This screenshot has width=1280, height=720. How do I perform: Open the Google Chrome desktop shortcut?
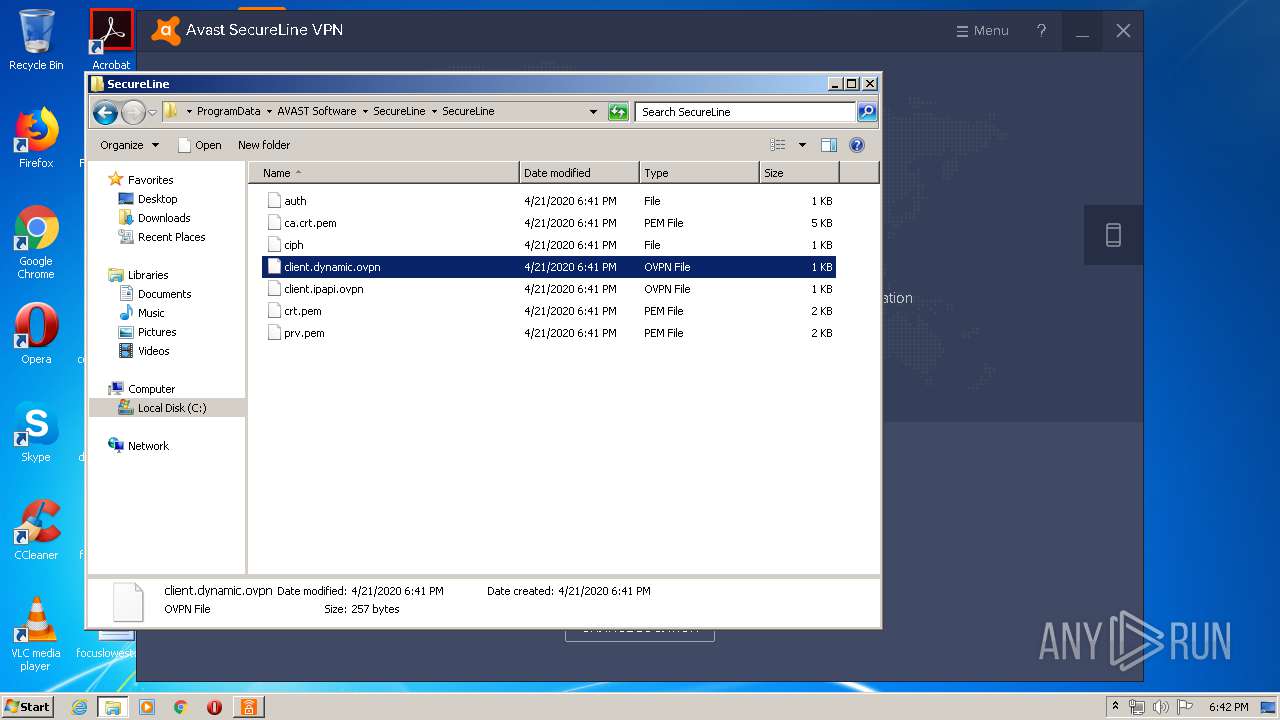coord(36,243)
